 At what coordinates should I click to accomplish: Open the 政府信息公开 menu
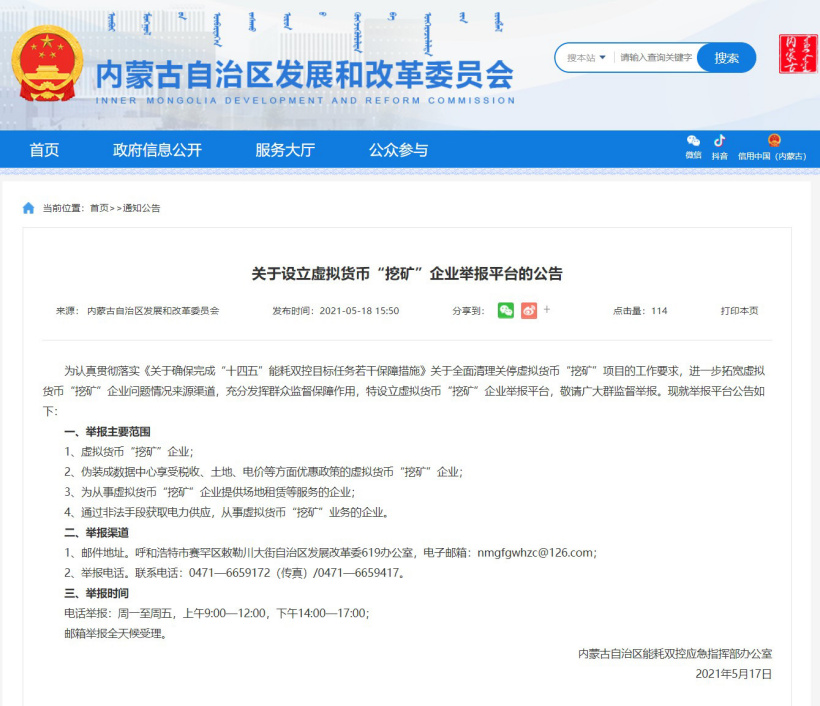point(157,150)
